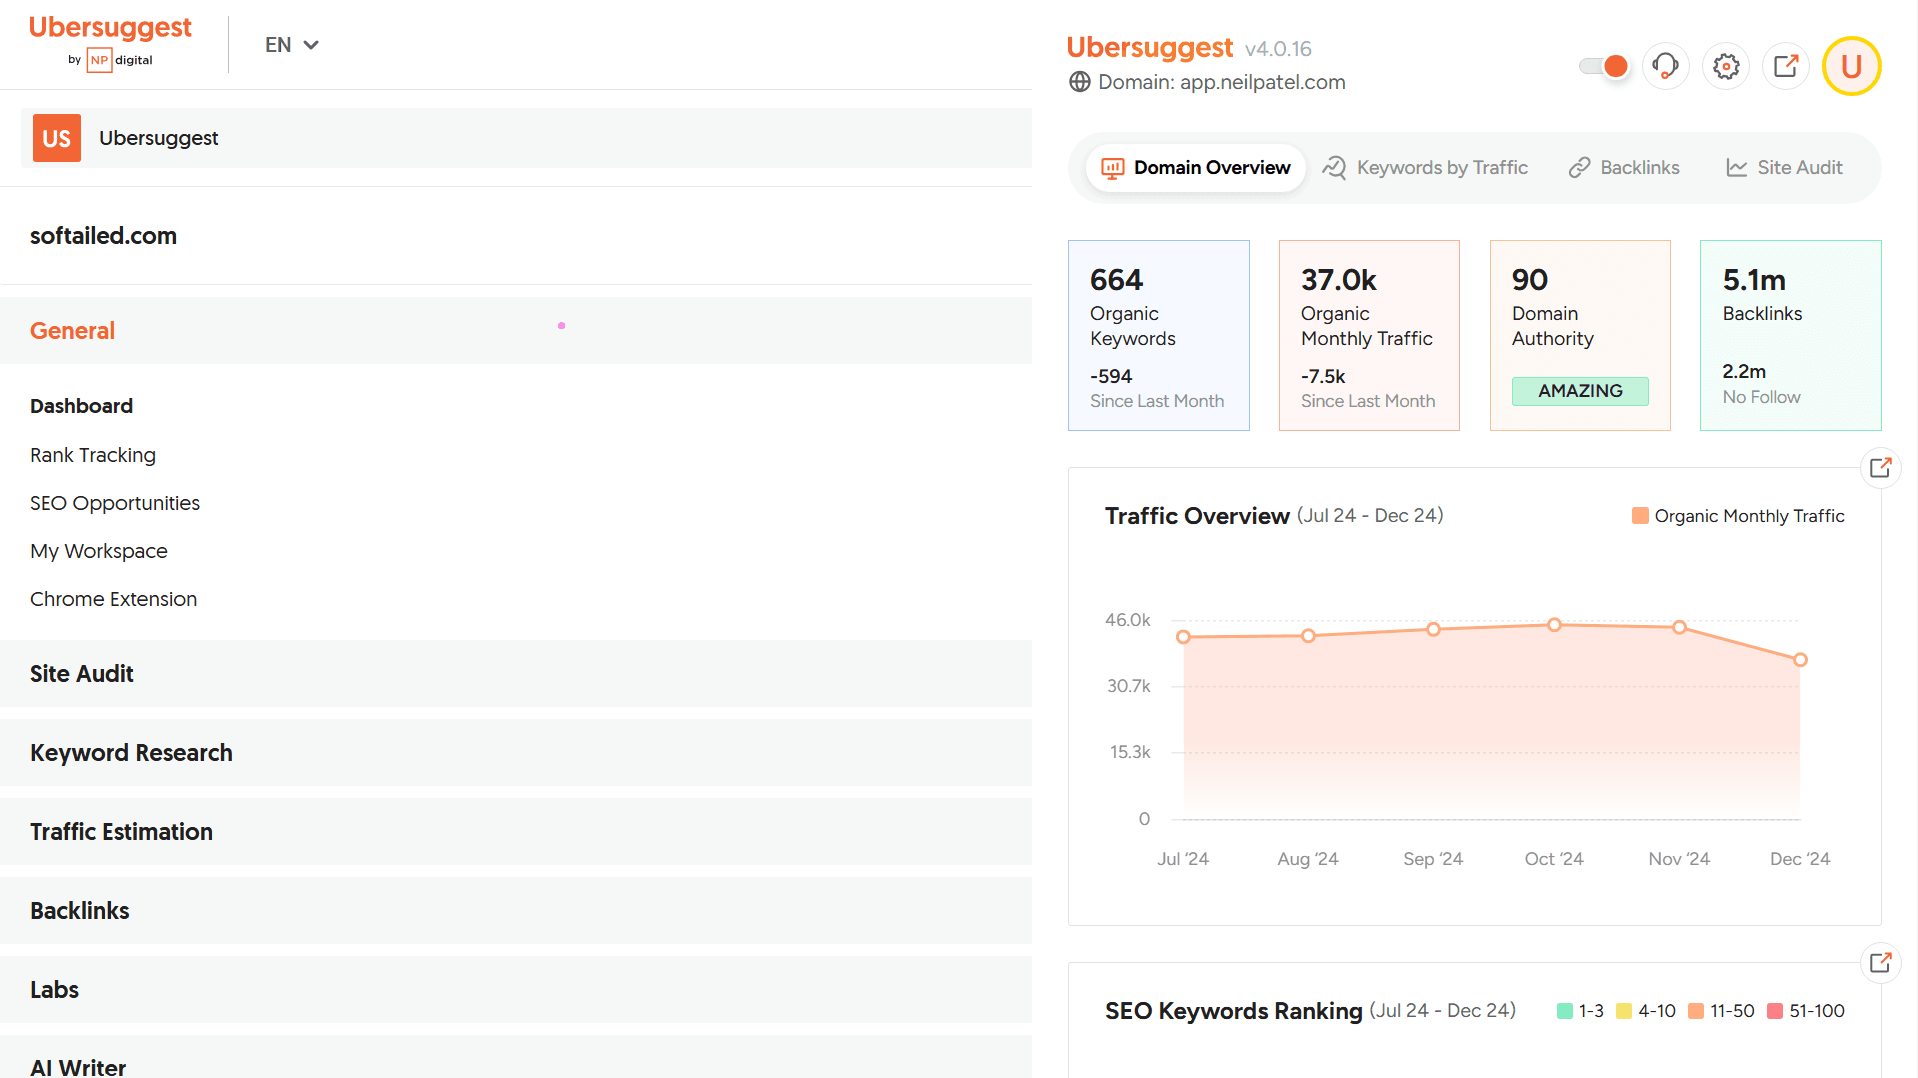Screen dimensions: 1918x1078
Task: Click the Ubersuggest logo in the top left
Action: (110, 42)
